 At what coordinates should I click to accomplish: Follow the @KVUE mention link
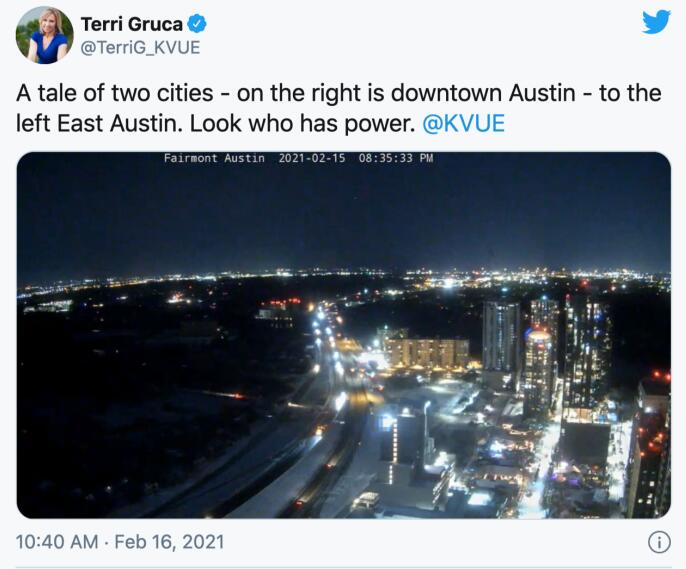(x=463, y=123)
